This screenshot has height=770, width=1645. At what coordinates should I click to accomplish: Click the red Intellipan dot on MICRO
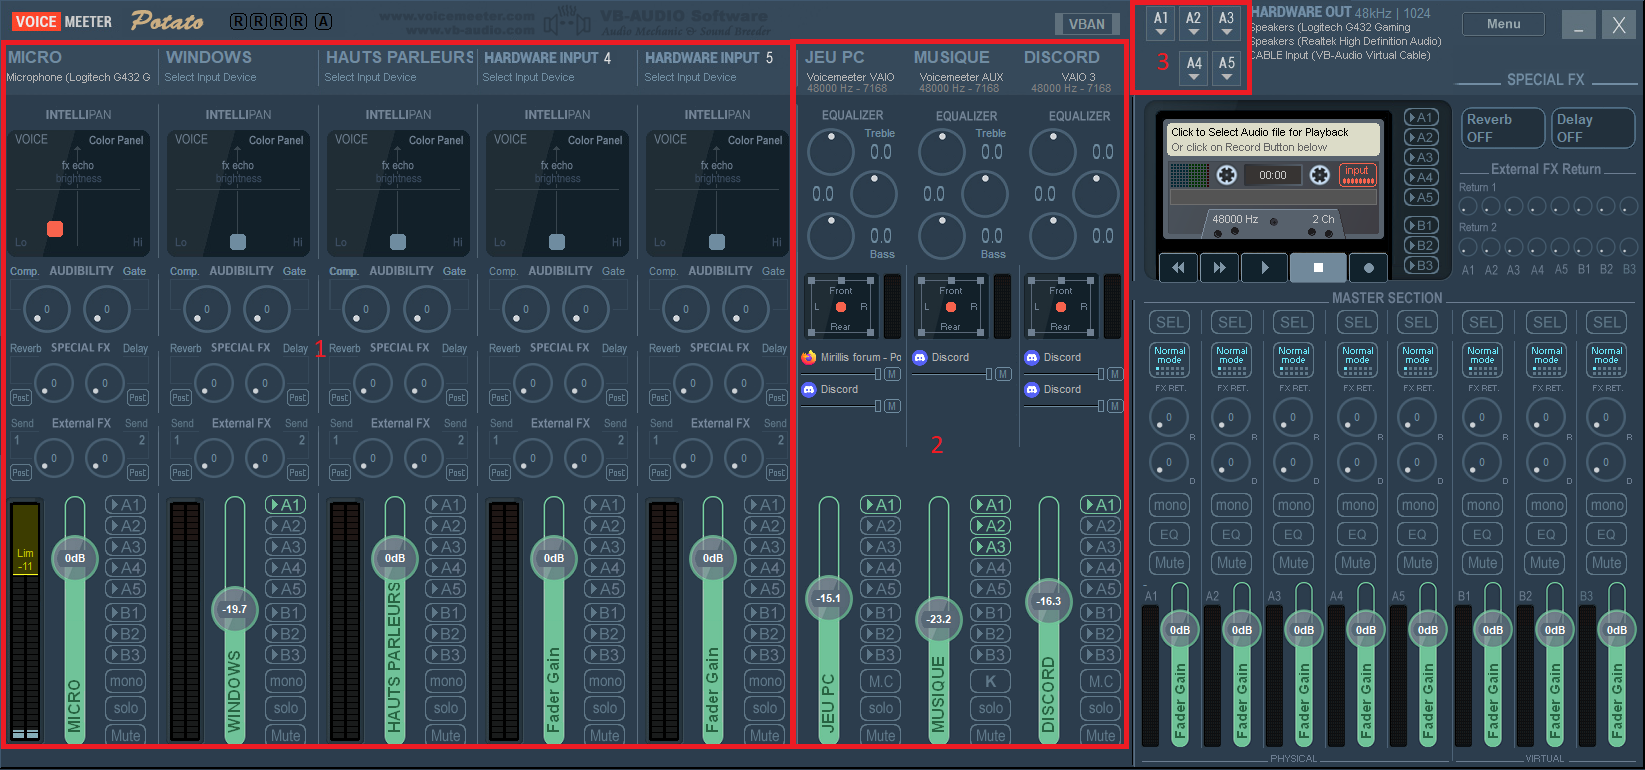pos(55,229)
